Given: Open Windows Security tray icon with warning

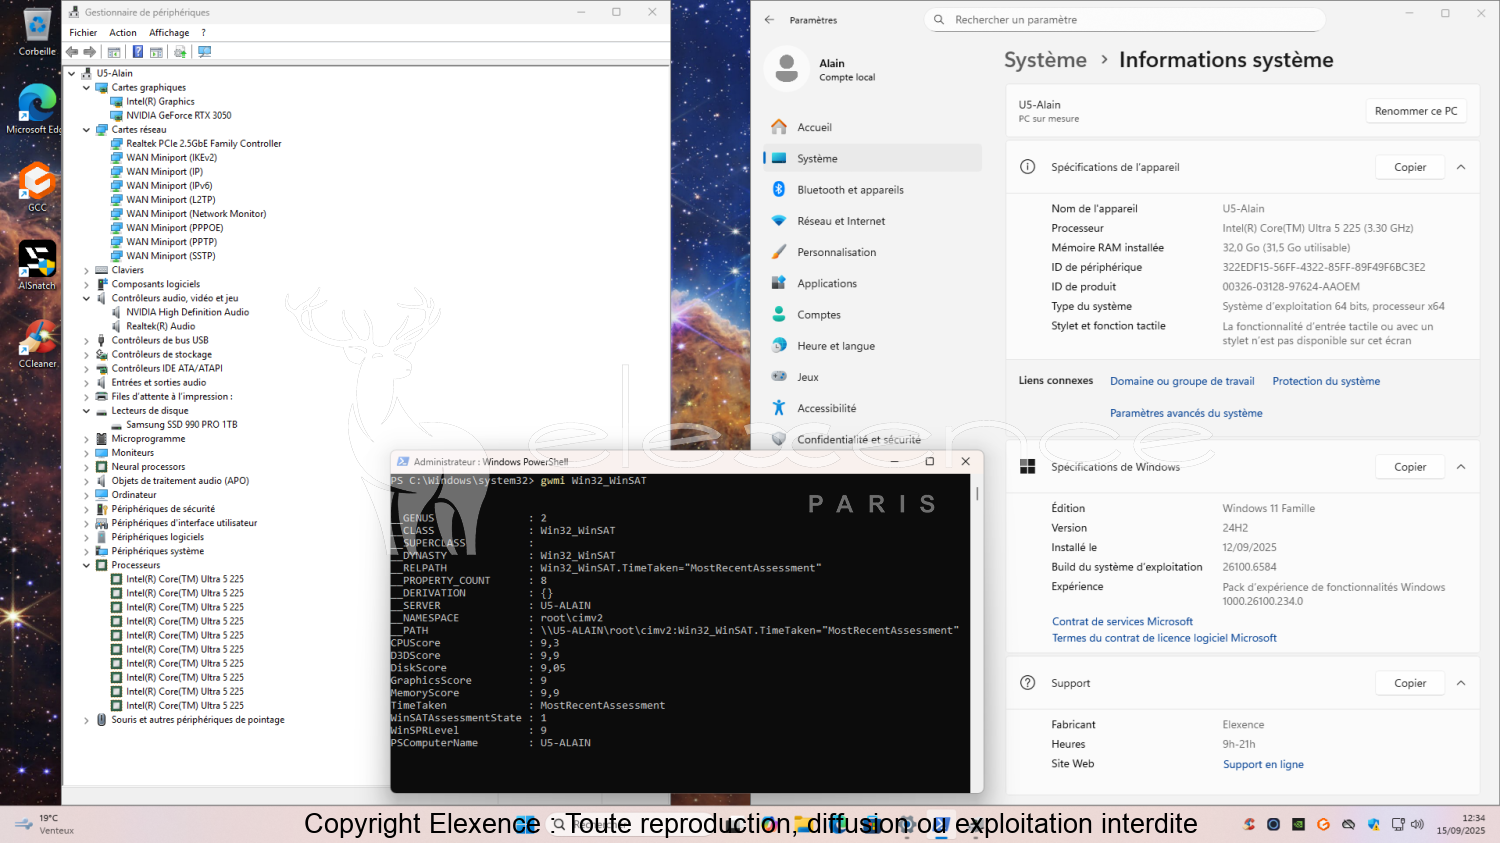Looking at the screenshot, I should click(1373, 825).
